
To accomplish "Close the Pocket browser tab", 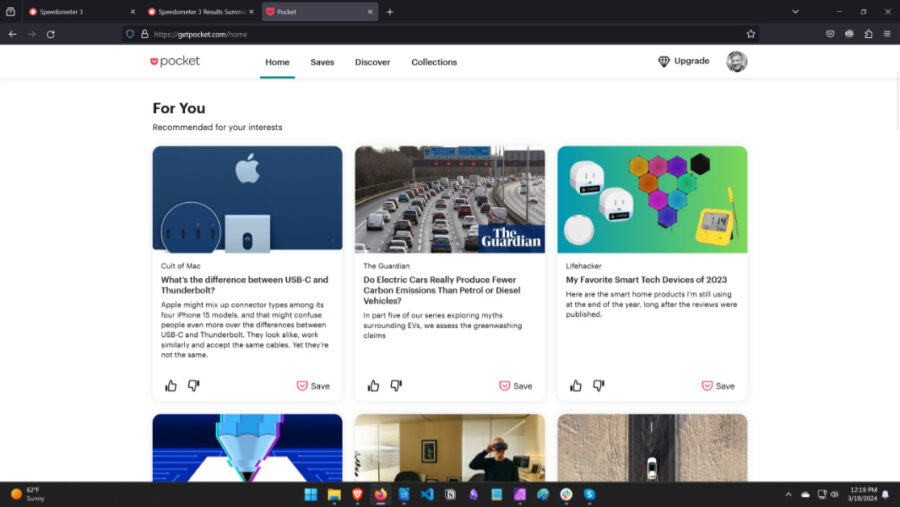I will 370,11.
